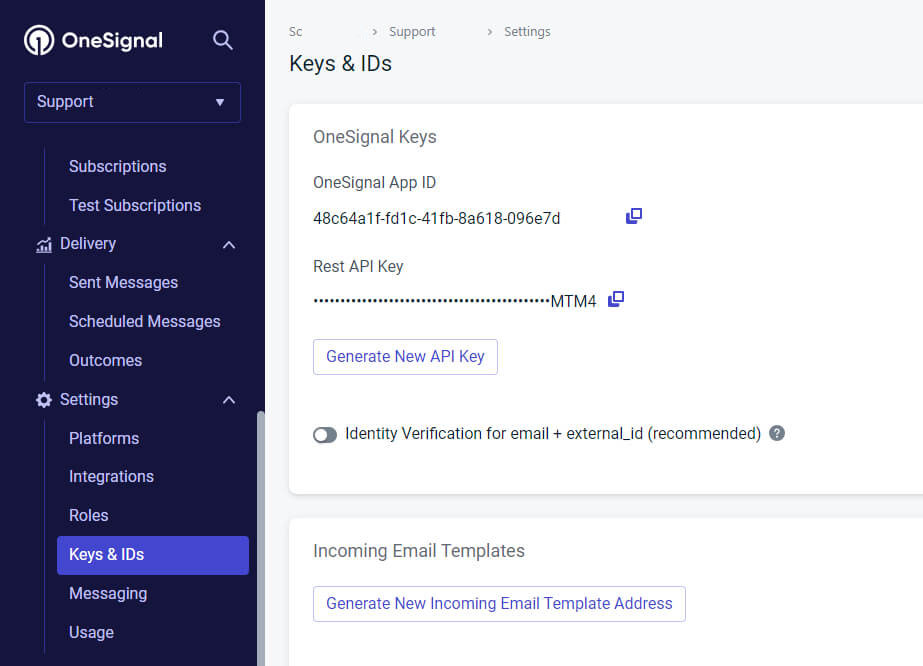Click the Delivery section label
This screenshot has width=923, height=666.
click(88, 244)
